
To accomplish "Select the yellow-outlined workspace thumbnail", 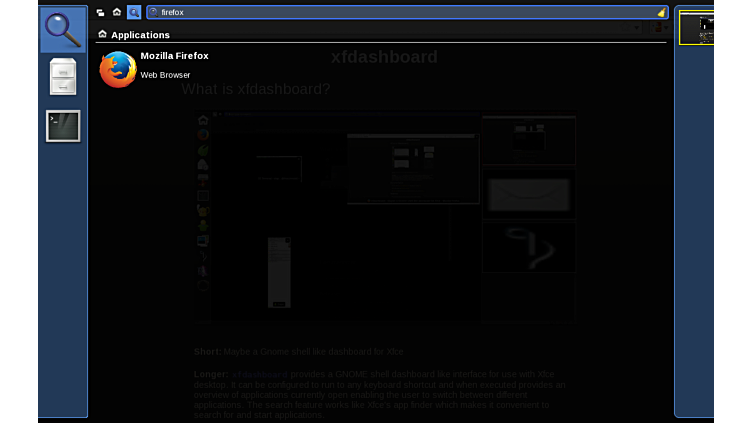I will (x=696, y=29).
